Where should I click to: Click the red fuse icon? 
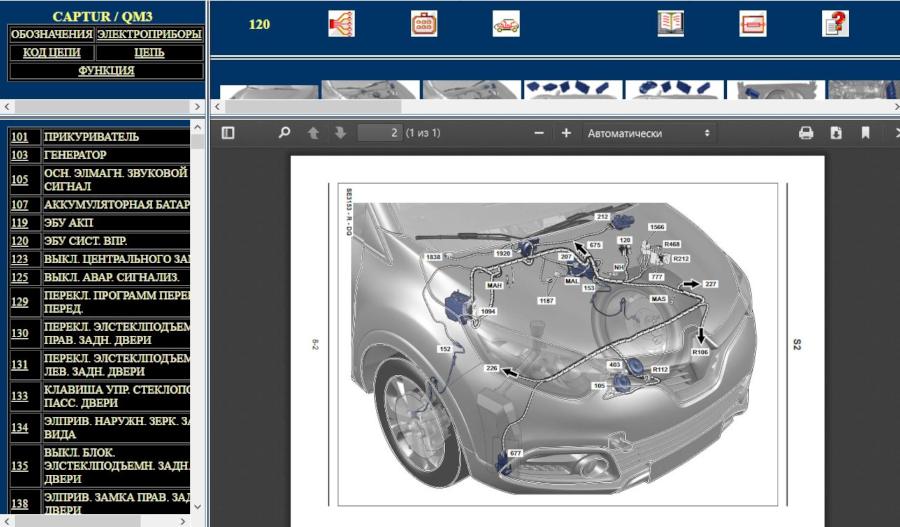click(752, 24)
